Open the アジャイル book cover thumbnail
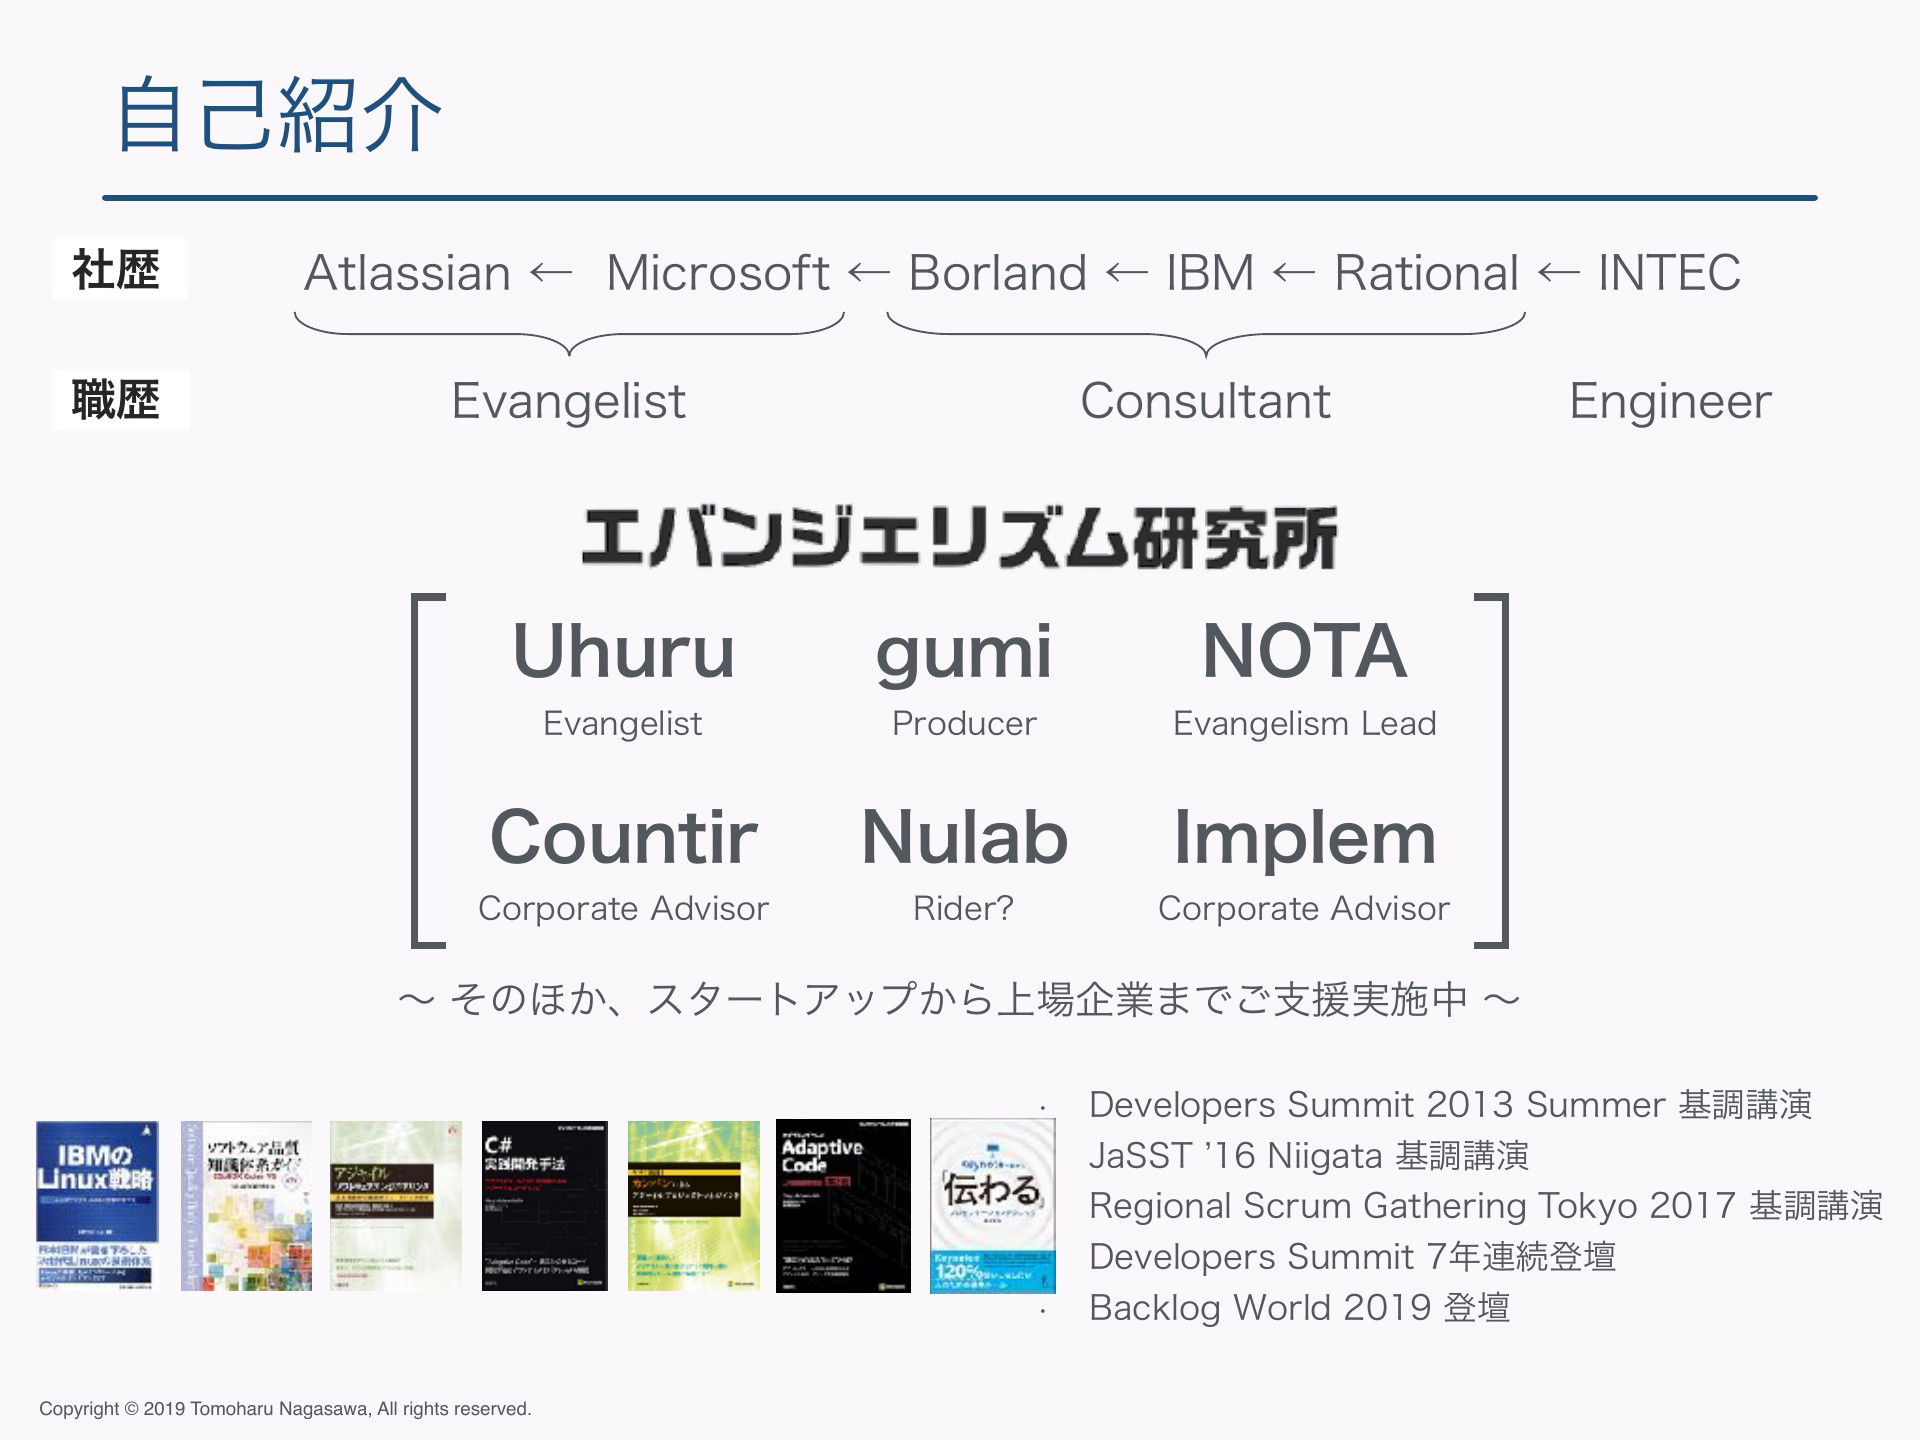 tap(396, 1205)
